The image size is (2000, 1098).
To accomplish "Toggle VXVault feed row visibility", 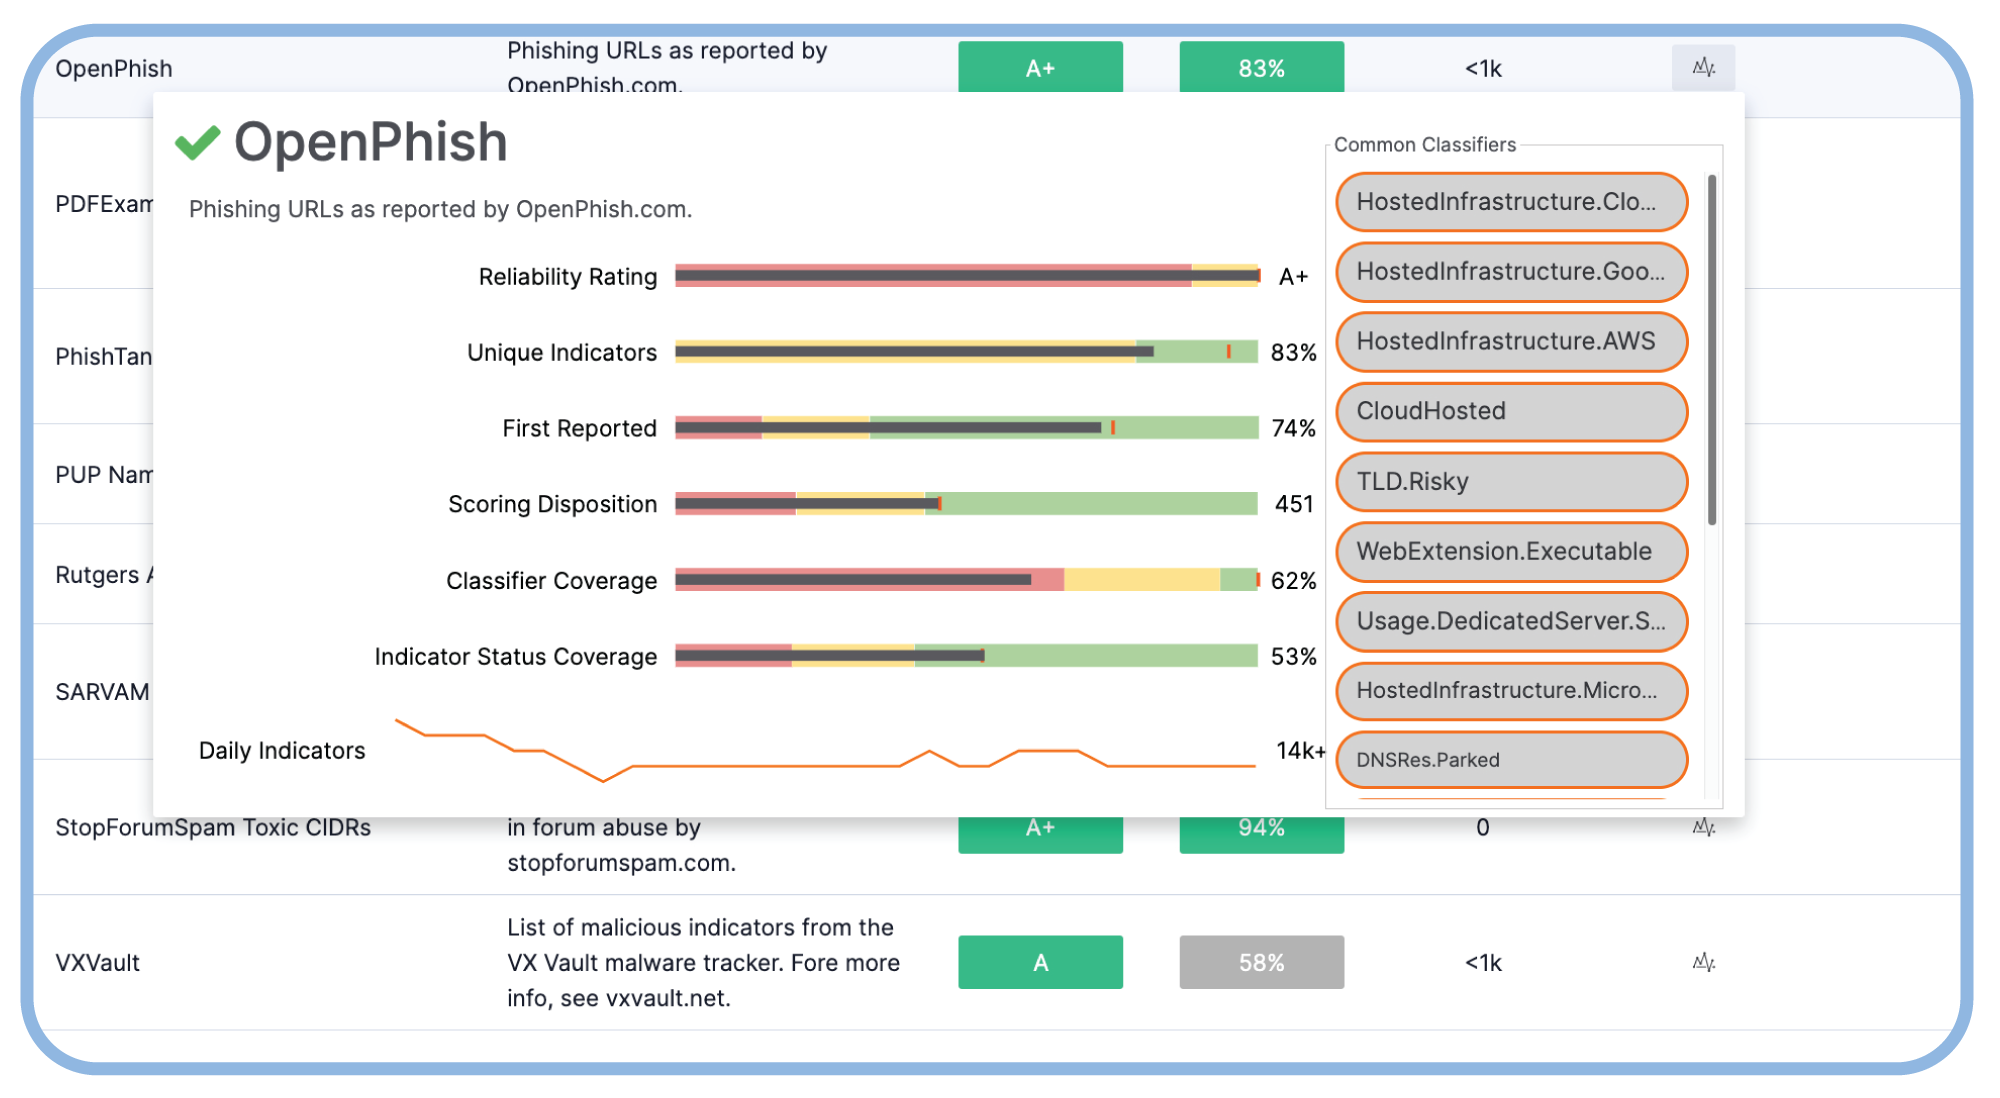I will (x=1703, y=964).
